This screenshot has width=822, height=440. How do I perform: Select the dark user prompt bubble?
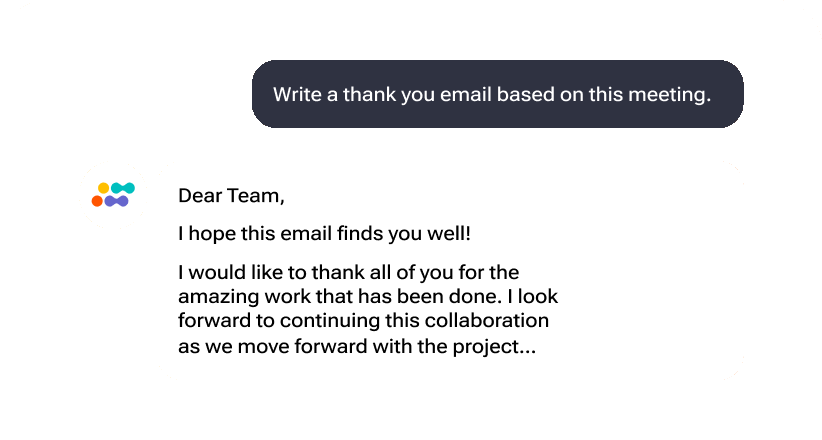pos(497,94)
